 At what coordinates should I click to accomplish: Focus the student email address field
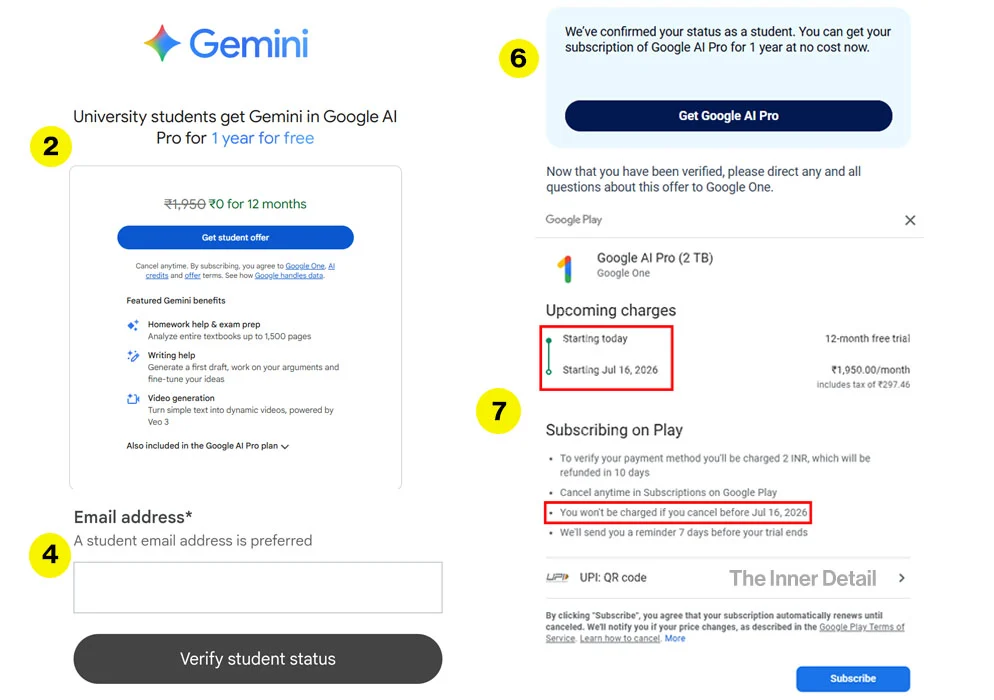258,587
